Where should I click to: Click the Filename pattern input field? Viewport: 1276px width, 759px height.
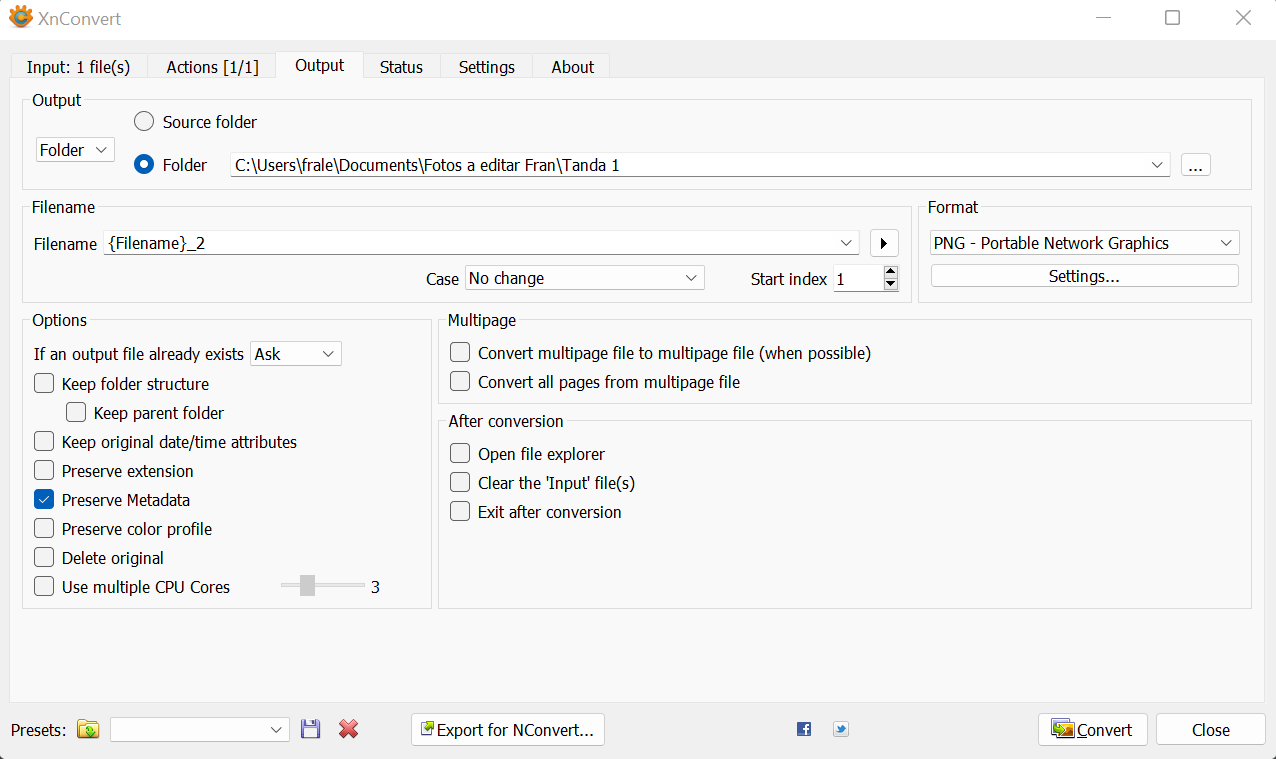(470, 243)
